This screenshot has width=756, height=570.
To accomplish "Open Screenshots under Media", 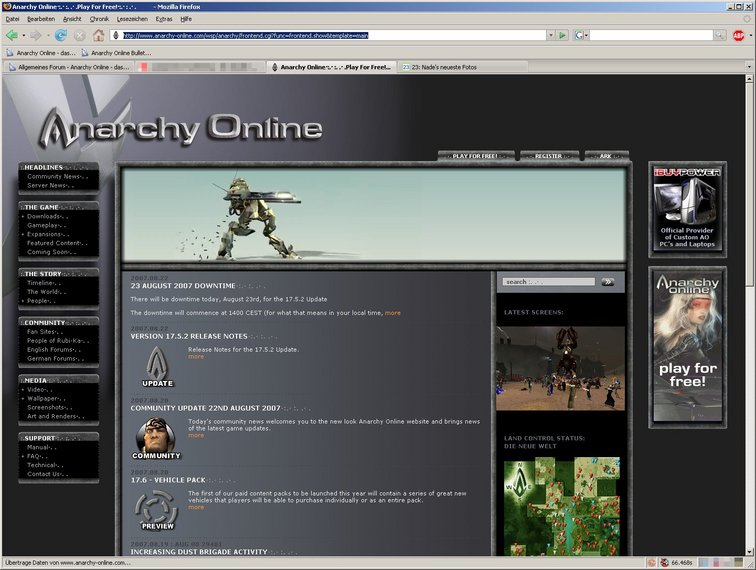I will tap(46, 407).
